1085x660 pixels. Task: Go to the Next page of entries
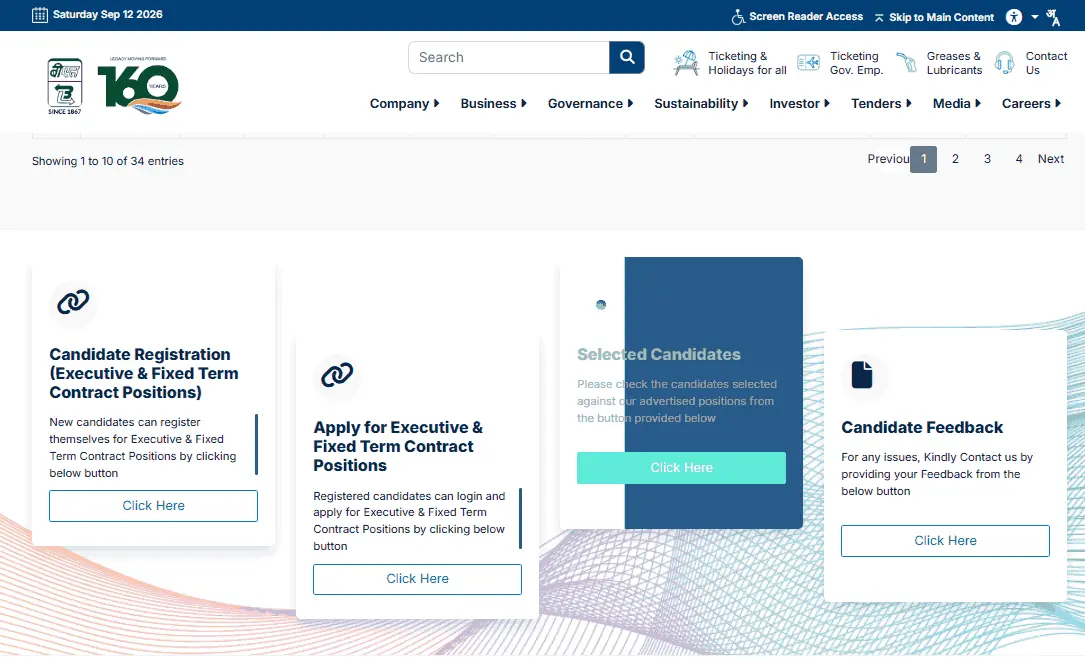1050,159
